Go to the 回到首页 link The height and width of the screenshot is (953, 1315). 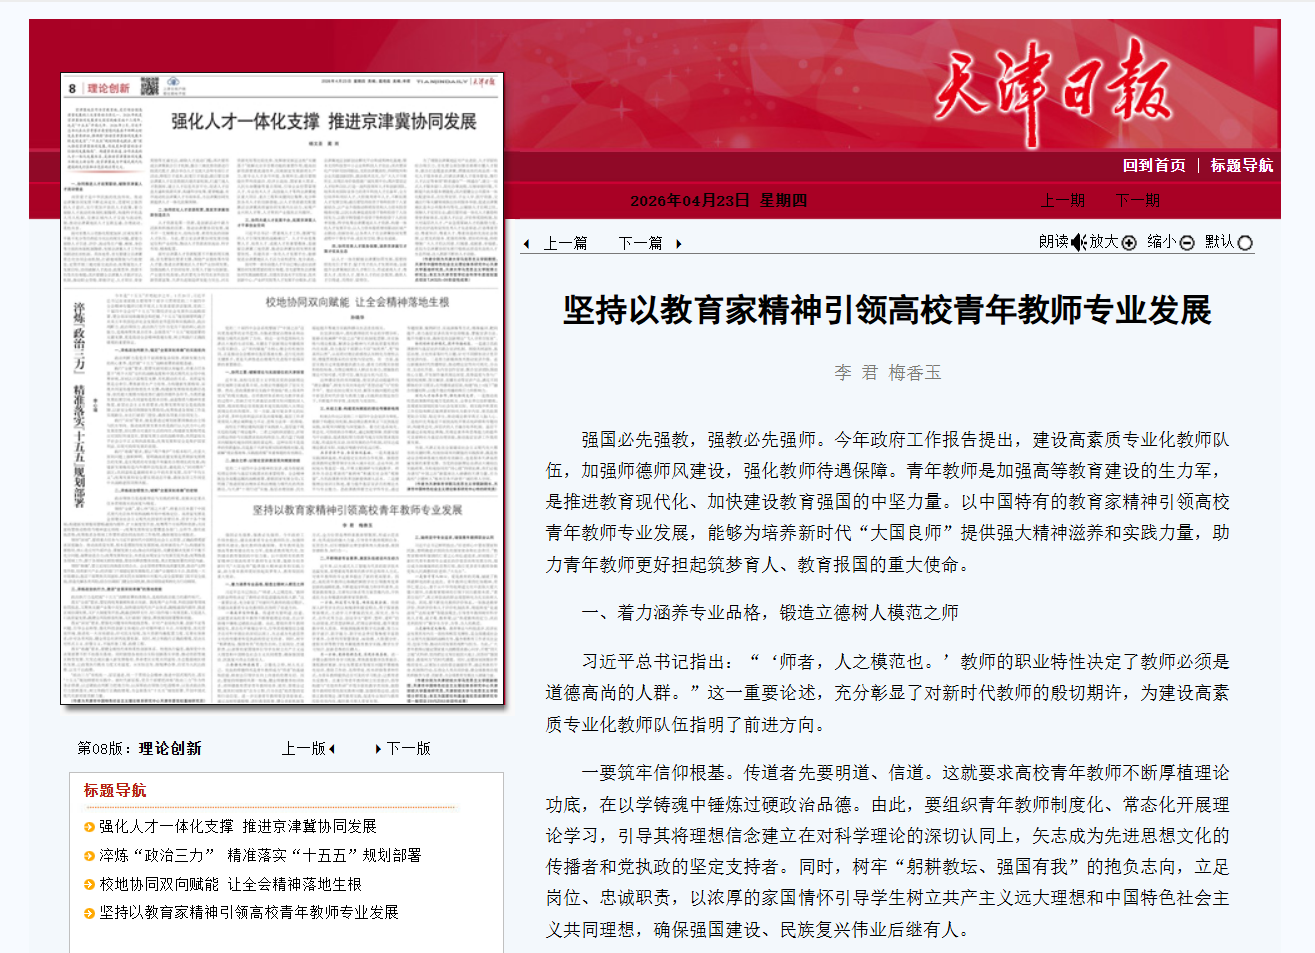(x=1153, y=165)
